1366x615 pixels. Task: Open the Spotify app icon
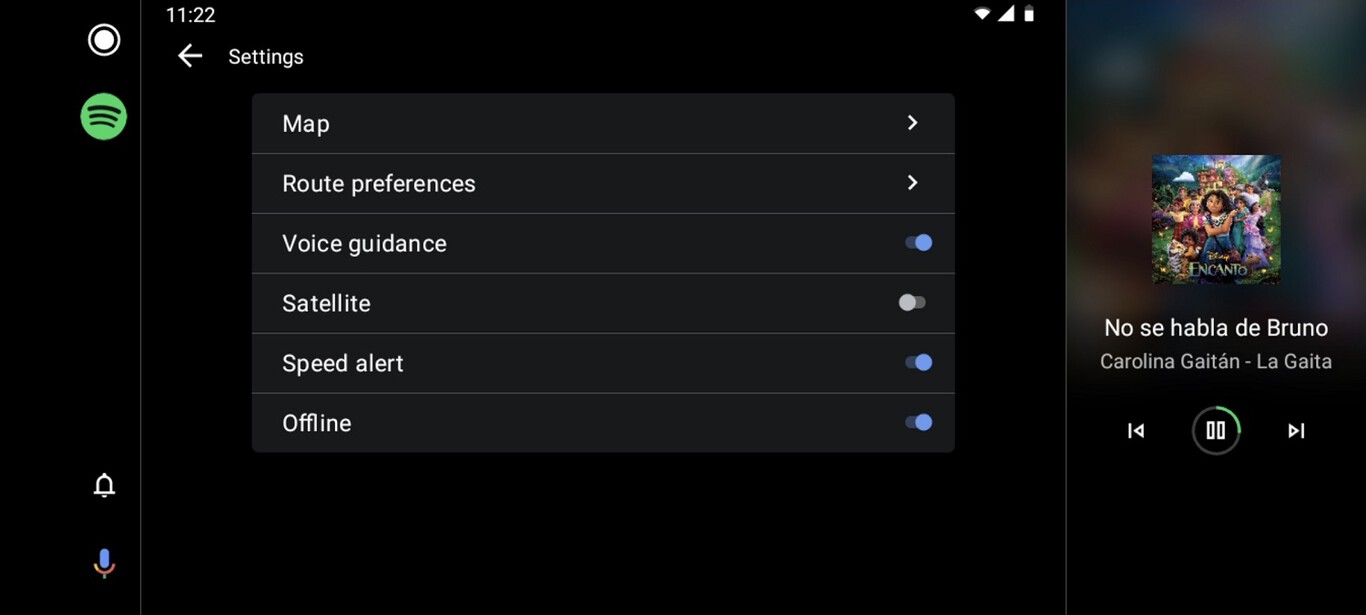coord(104,117)
